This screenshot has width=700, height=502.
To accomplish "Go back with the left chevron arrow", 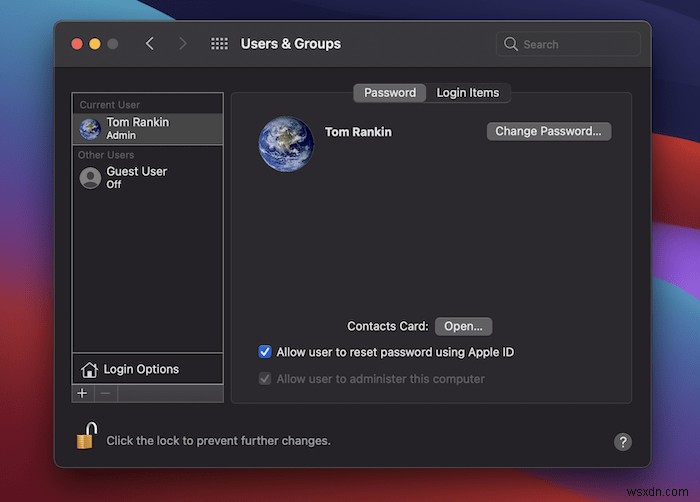I will point(150,44).
